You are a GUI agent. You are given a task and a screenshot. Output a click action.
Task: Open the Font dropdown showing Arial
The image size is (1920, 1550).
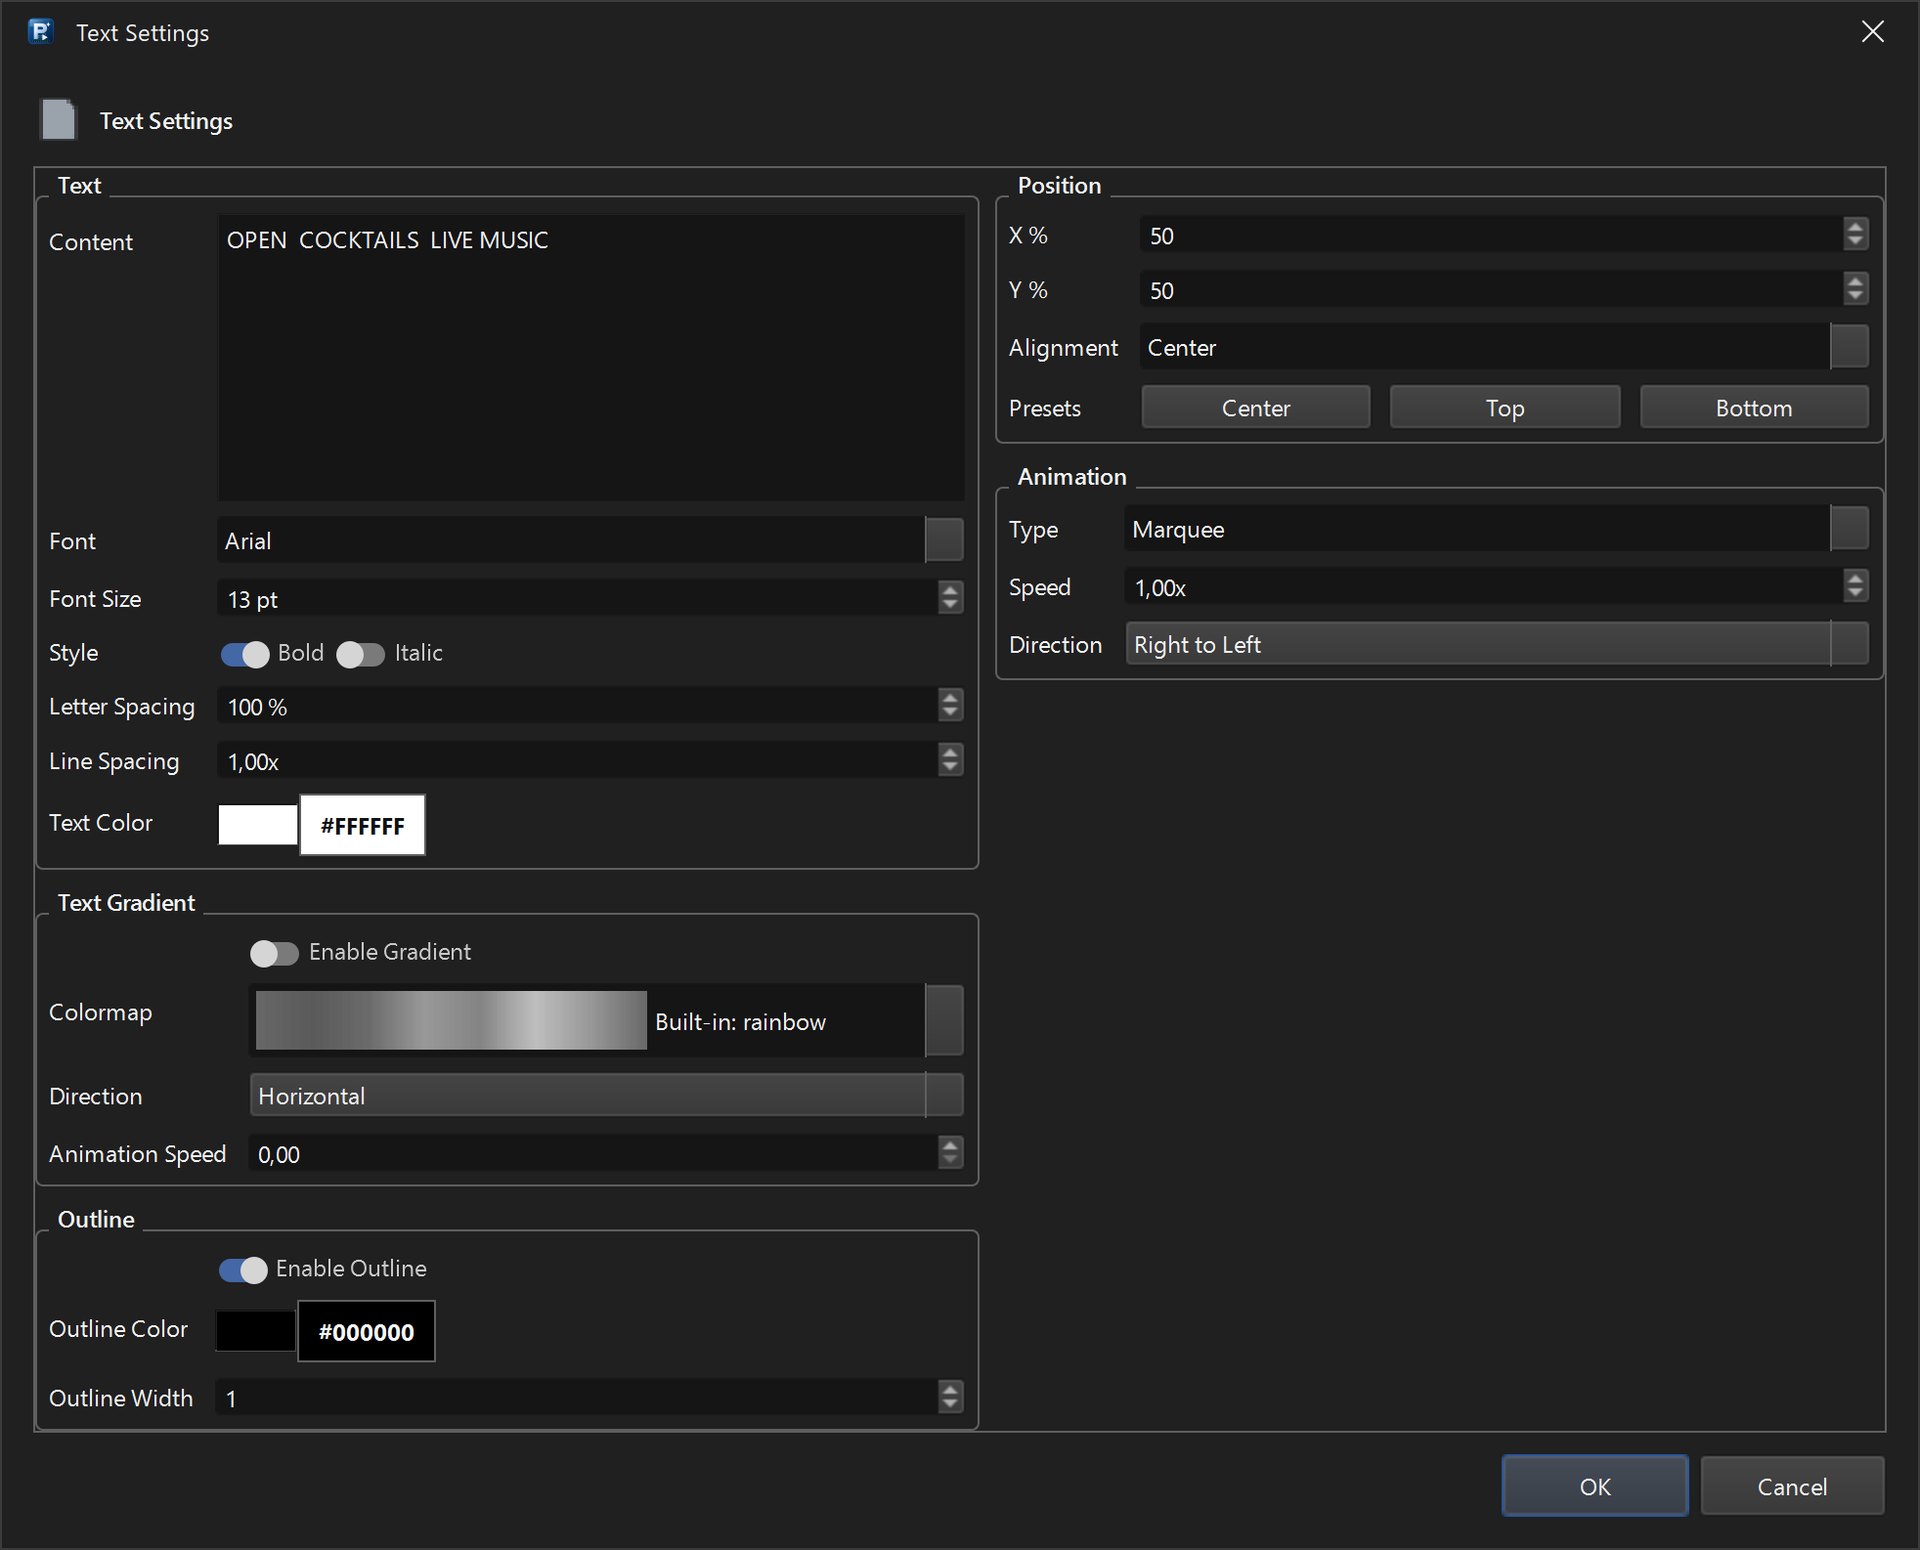pyautogui.click(x=590, y=540)
